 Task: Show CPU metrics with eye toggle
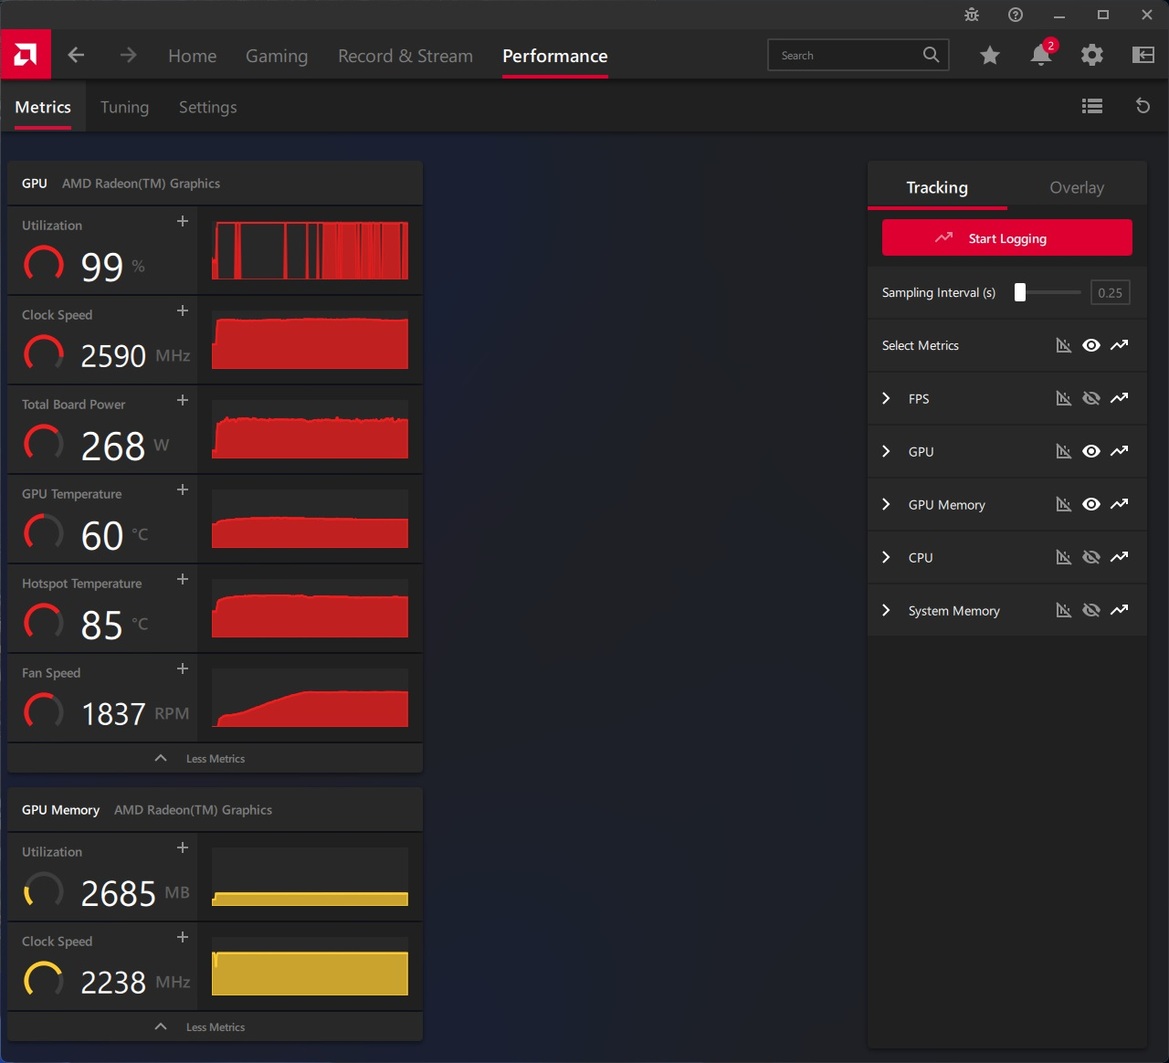[x=1091, y=557]
